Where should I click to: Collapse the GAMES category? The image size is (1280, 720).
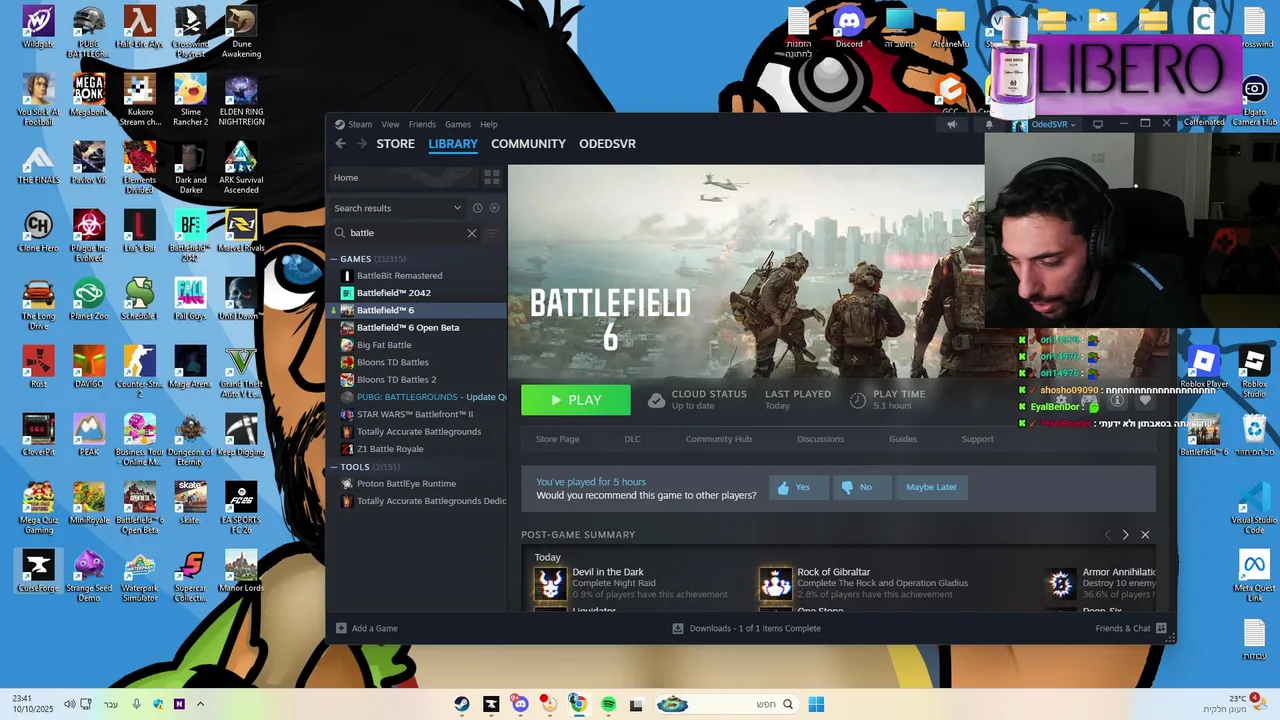point(334,259)
